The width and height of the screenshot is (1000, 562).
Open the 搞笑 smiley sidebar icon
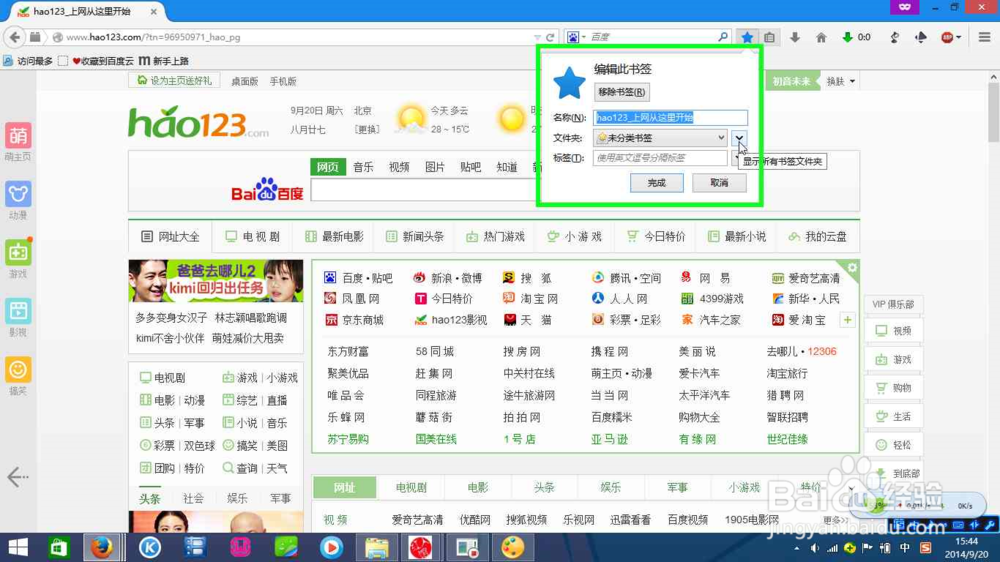18,370
